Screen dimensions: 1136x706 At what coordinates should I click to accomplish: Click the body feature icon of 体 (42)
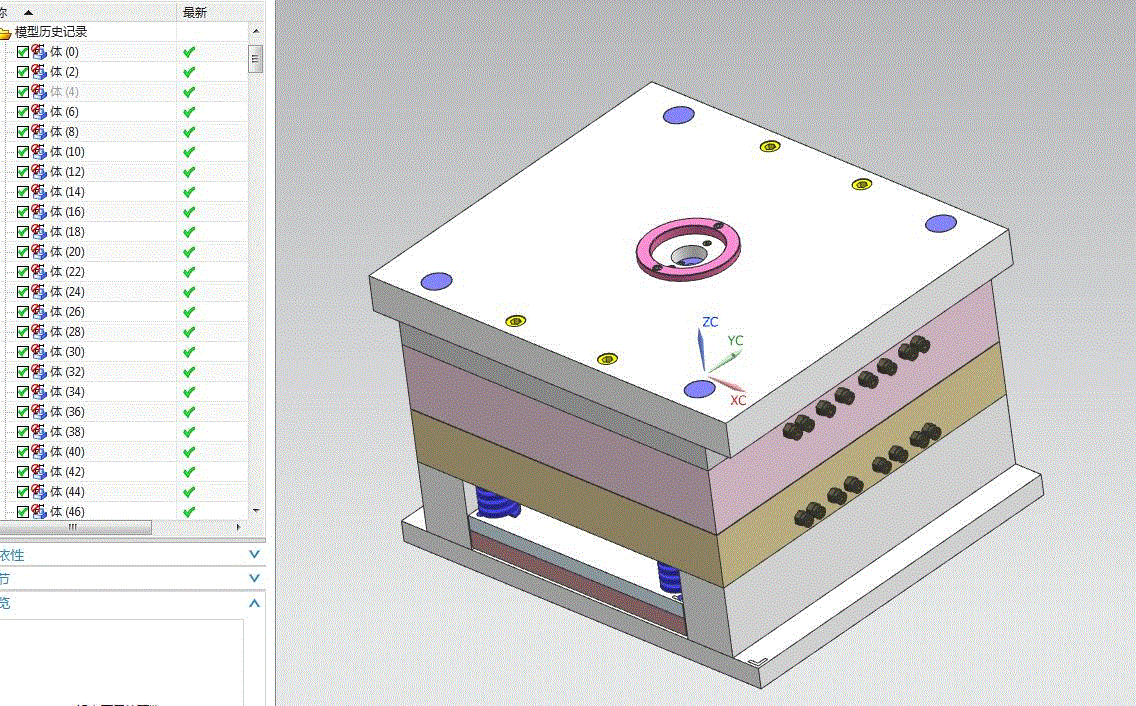pos(39,472)
